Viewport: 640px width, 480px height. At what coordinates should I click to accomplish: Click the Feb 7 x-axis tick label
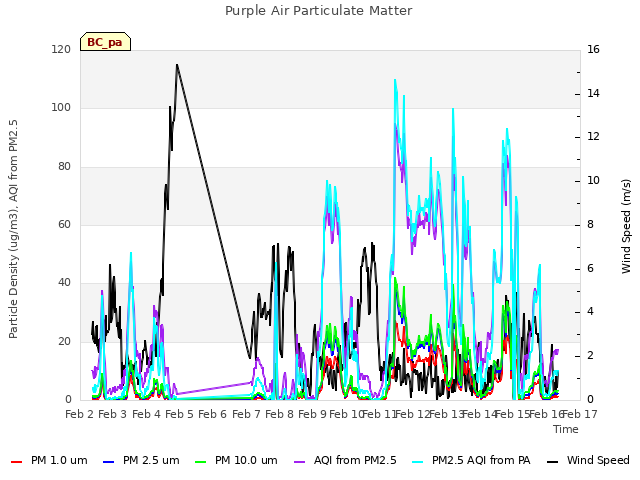coord(246,414)
